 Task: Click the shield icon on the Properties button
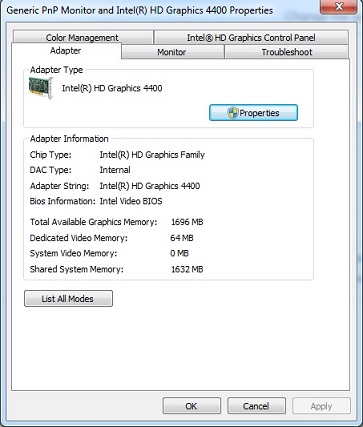[x=233, y=113]
